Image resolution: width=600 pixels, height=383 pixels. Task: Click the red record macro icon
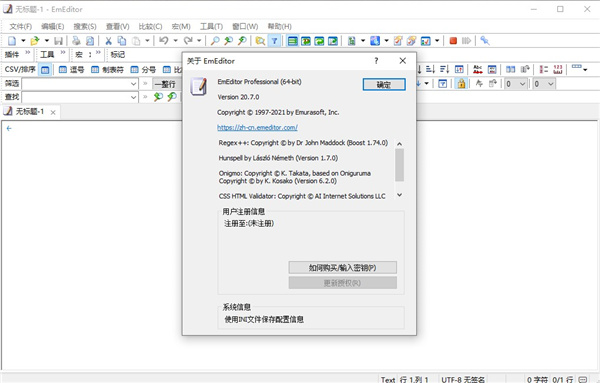pyautogui.click(x=453, y=41)
